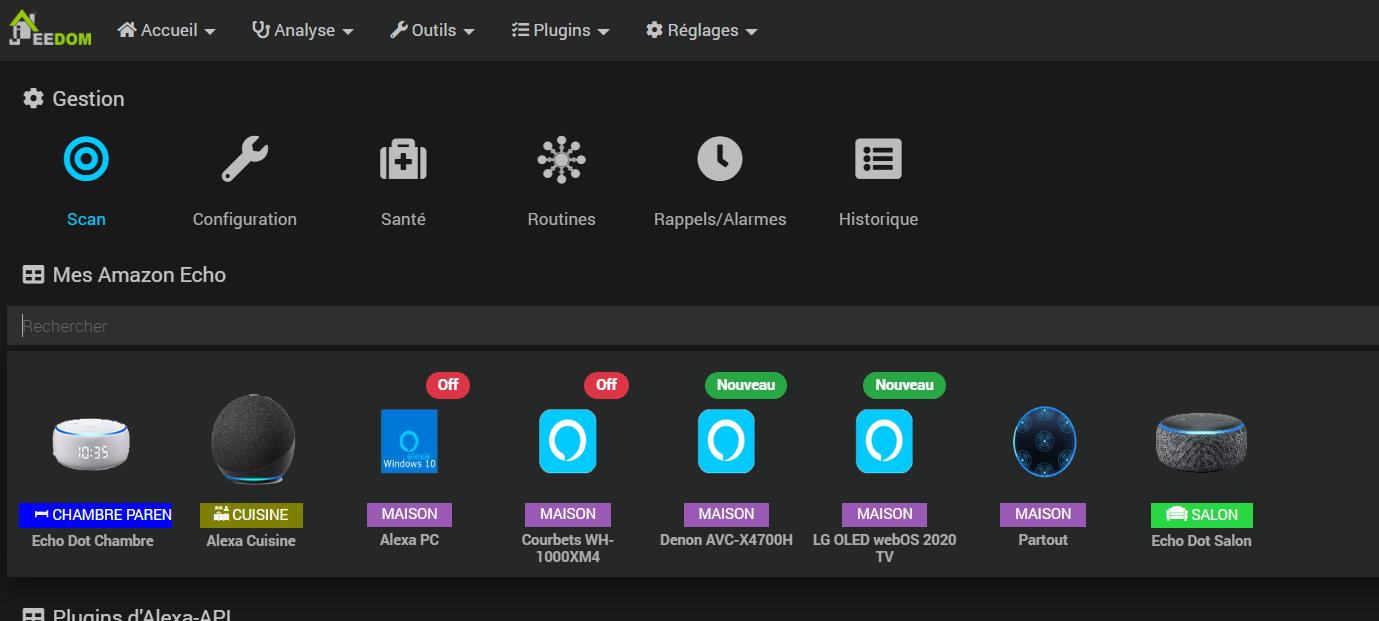Open Configuration wrench icon
Viewport: 1379px width, 621px height.
(x=245, y=159)
